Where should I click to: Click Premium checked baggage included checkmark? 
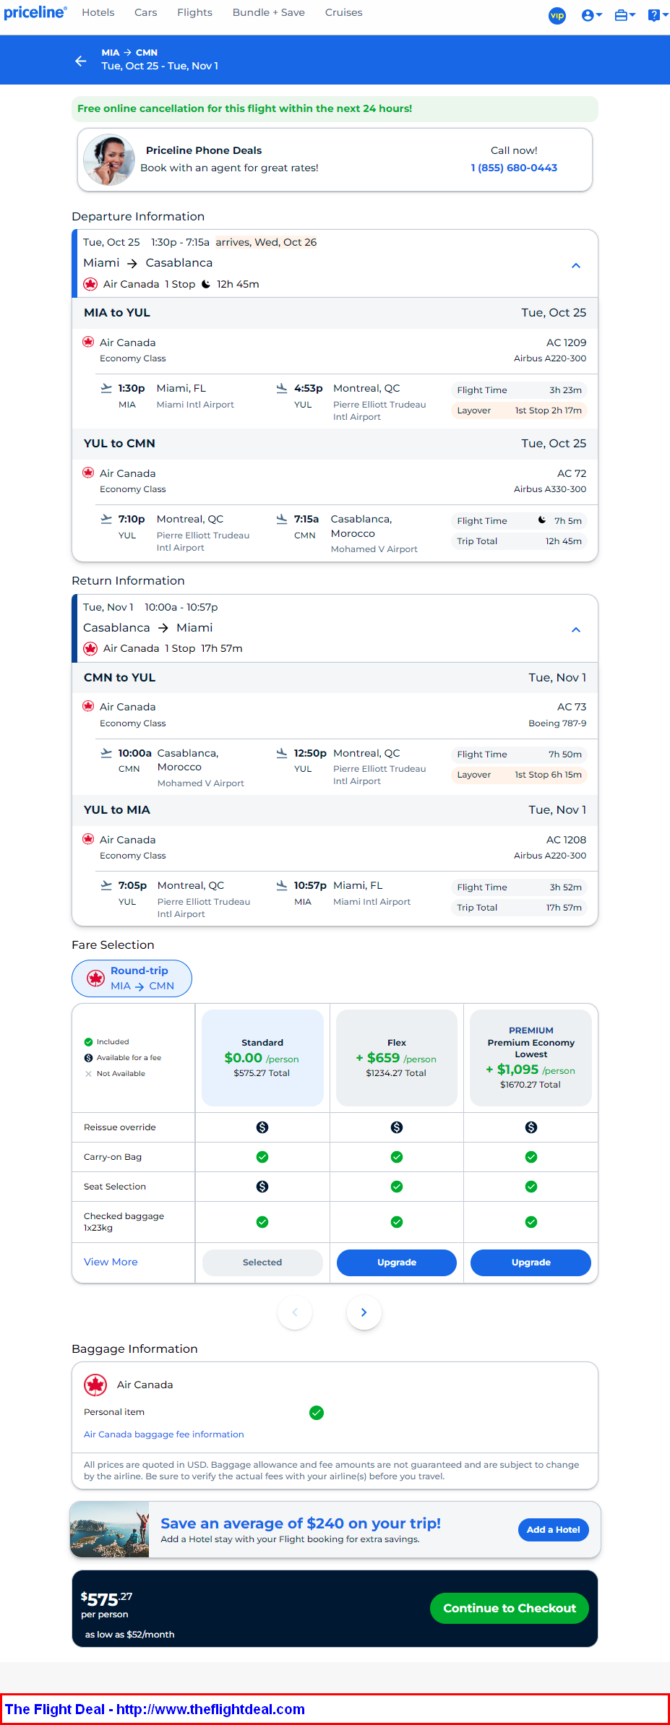coord(531,1222)
